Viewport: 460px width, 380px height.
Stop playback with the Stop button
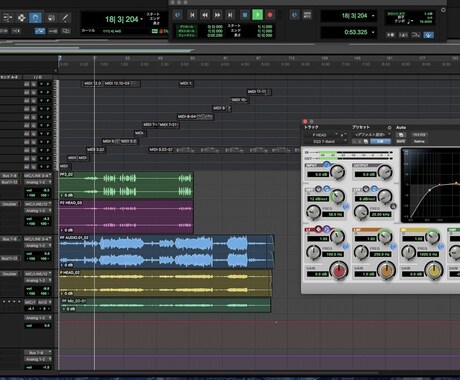245,15
